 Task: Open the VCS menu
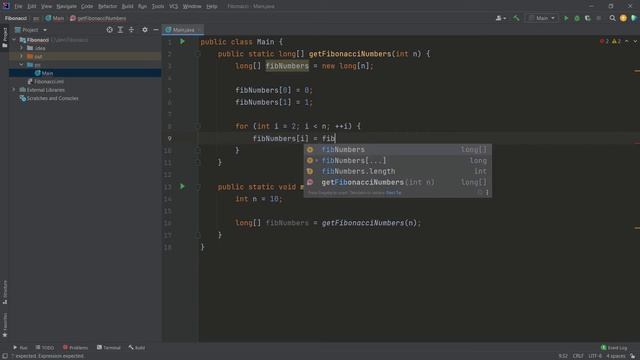coord(173,7)
